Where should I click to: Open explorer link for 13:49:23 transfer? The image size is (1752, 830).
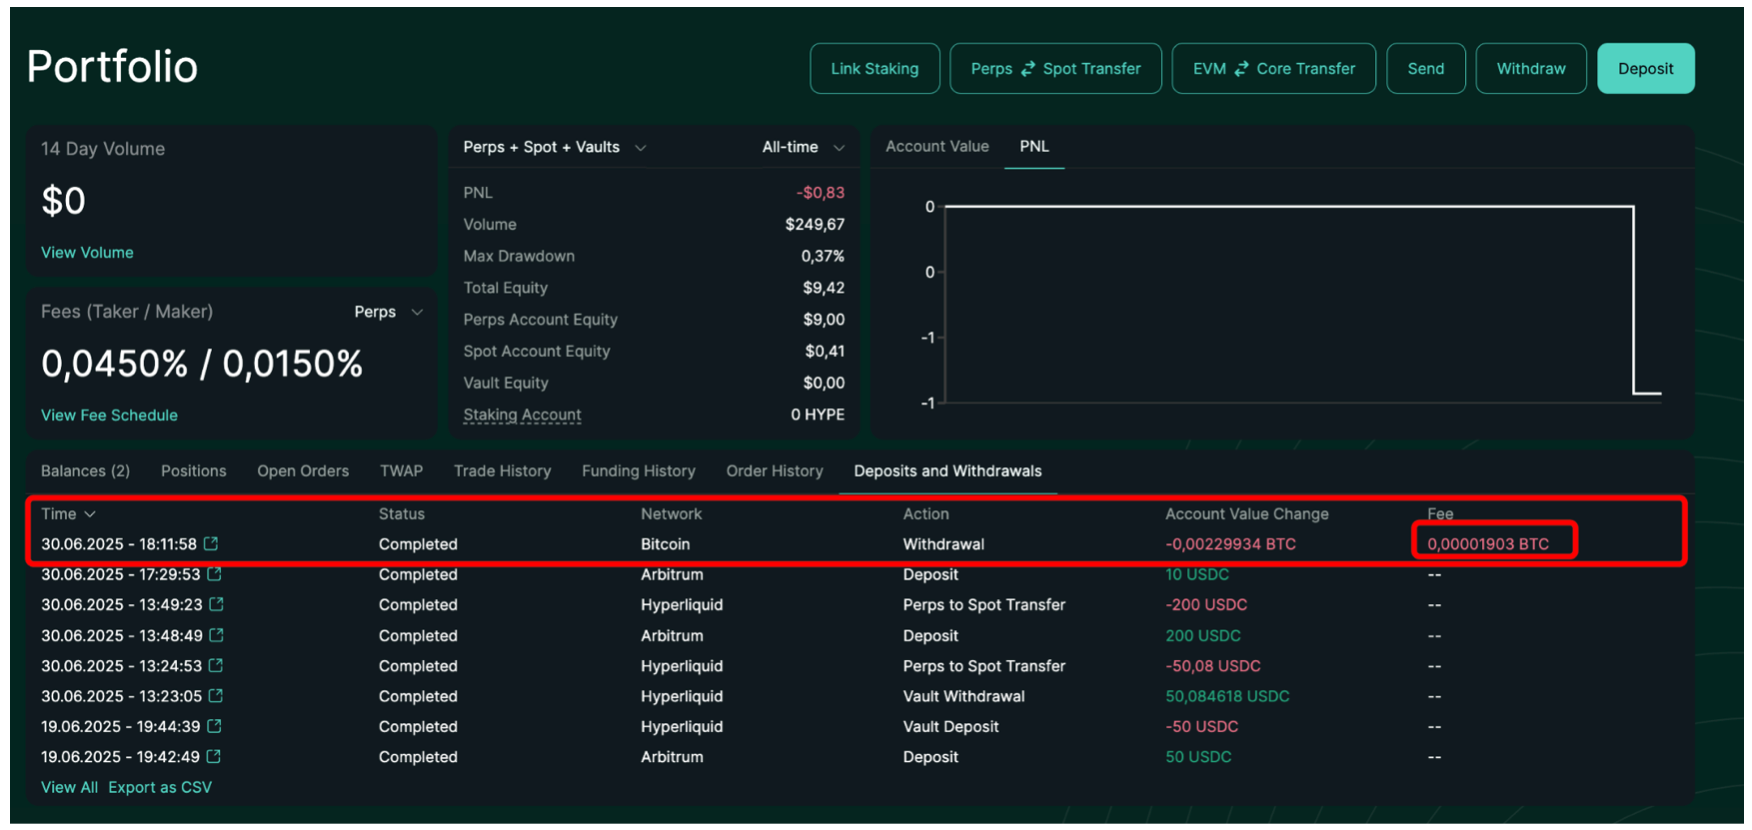click(x=217, y=605)
